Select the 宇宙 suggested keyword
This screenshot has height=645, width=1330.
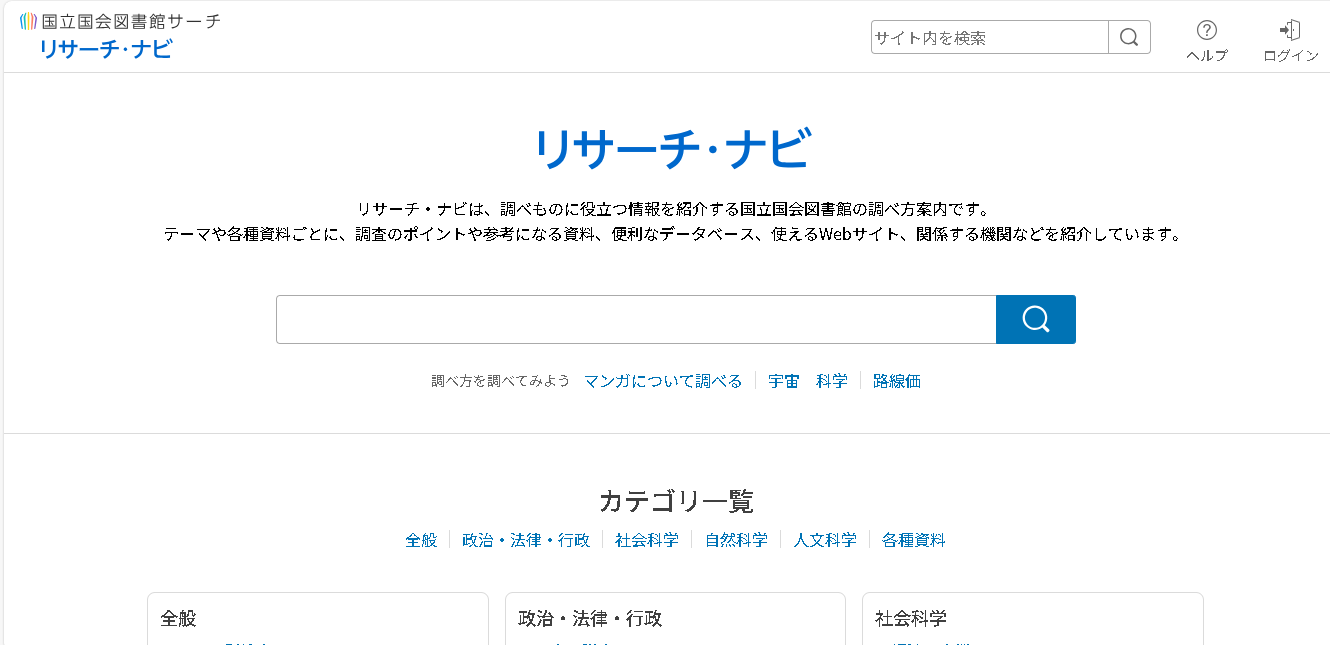[x=784, y=381]
